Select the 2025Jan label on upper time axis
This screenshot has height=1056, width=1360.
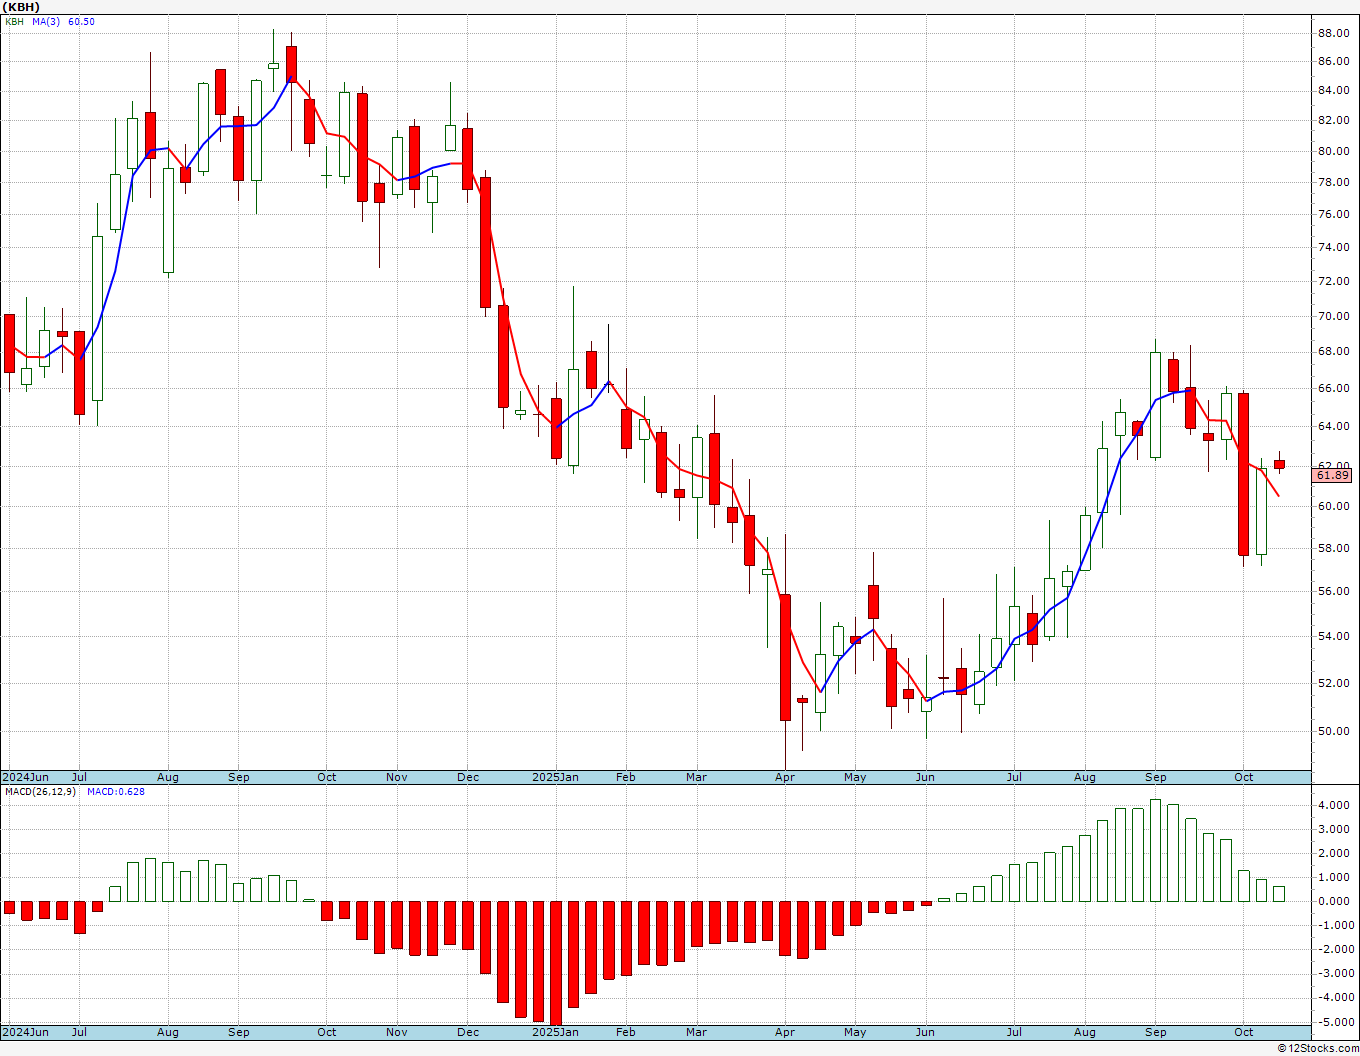(x=555, y=777)
